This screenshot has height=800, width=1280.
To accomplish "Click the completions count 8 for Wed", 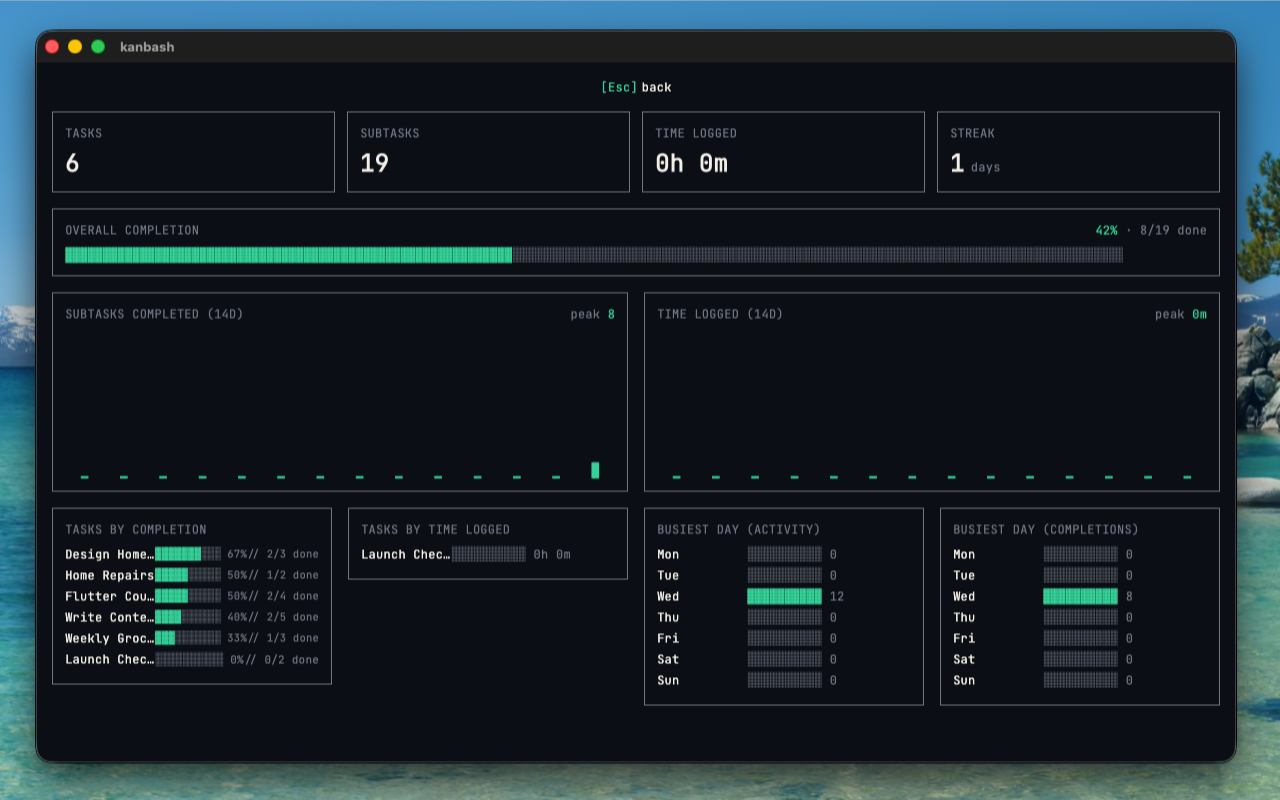I will point(1129,596).
